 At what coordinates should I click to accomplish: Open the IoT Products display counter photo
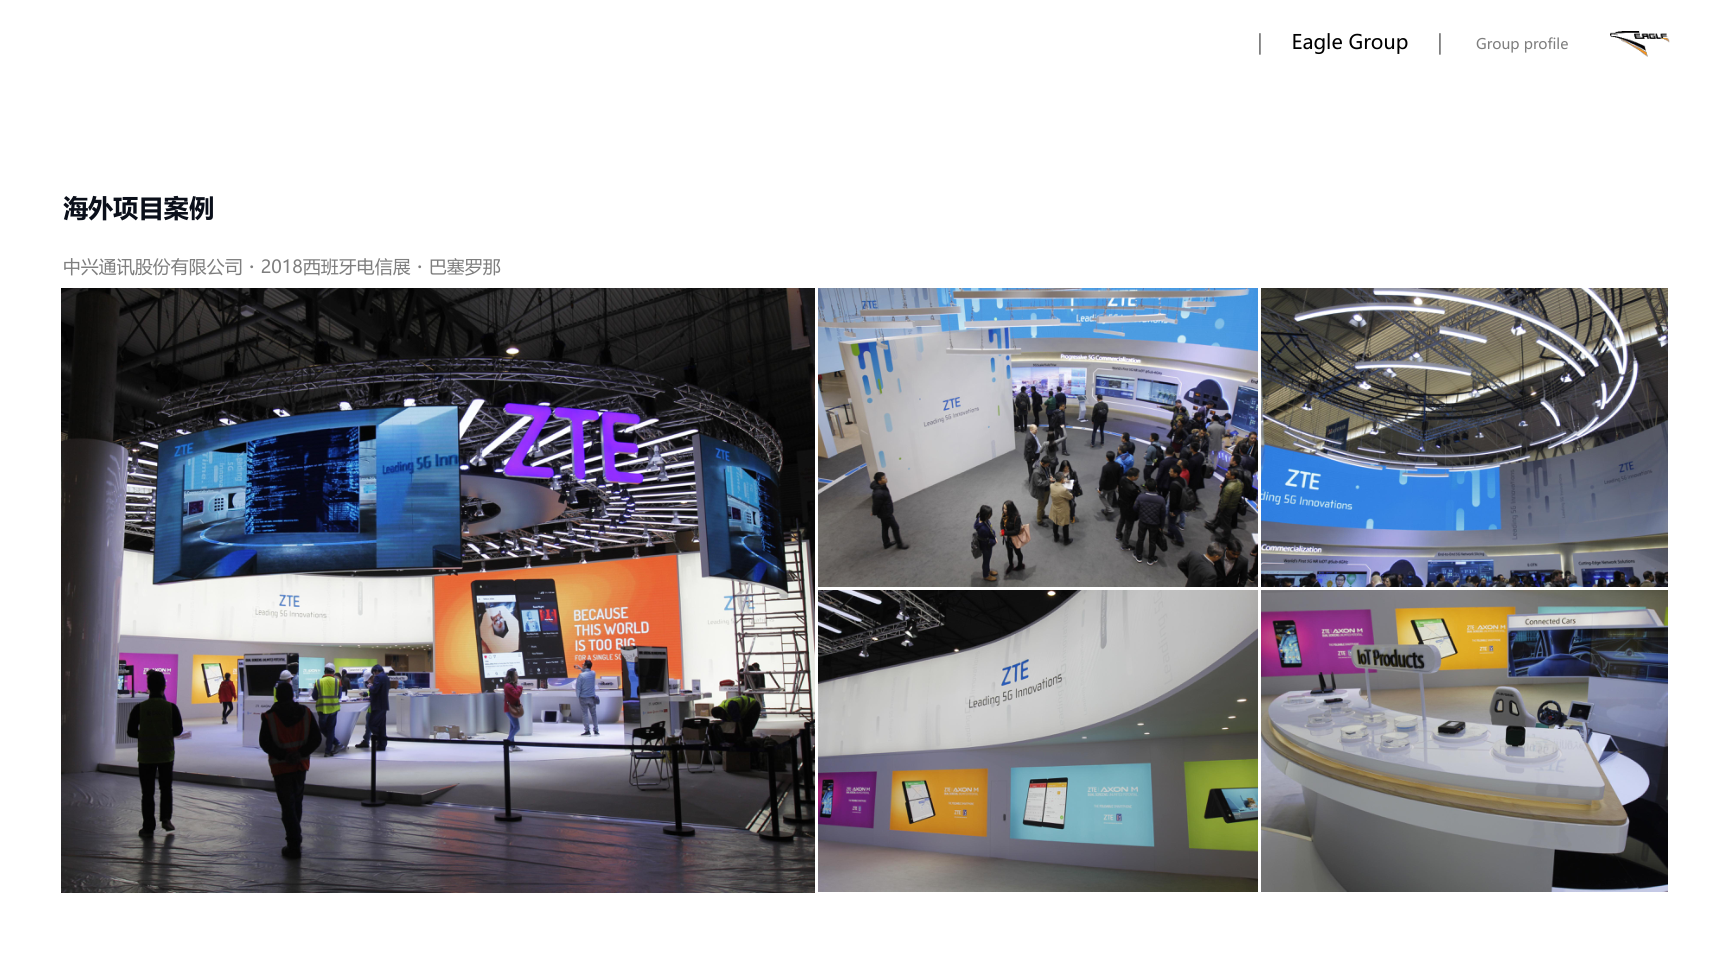click(x=1464, y=741)
